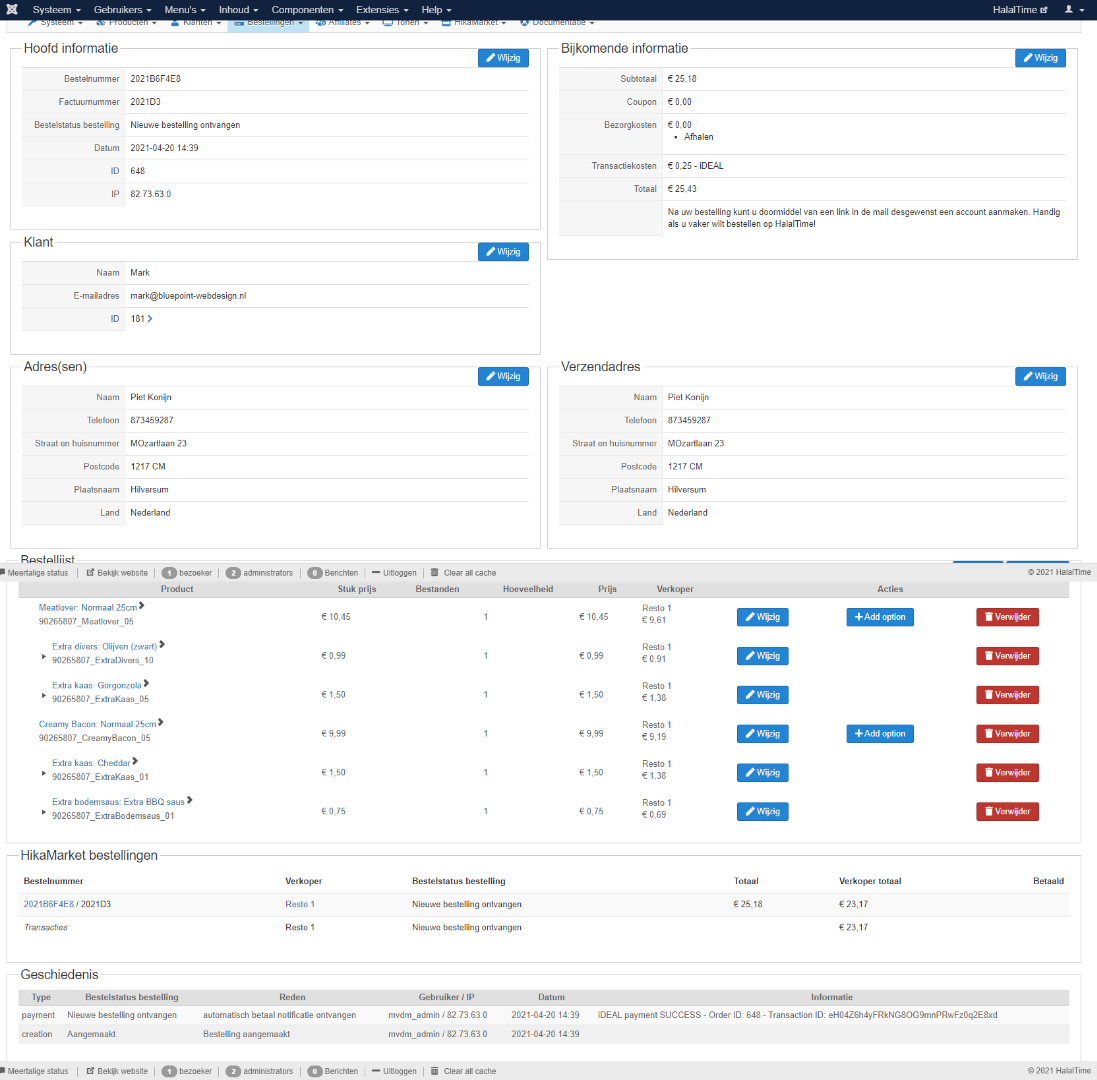Click arrow icon next to Creamy Bacon product
This screenshot has height=1080, width=1097.
coord(160,723)
